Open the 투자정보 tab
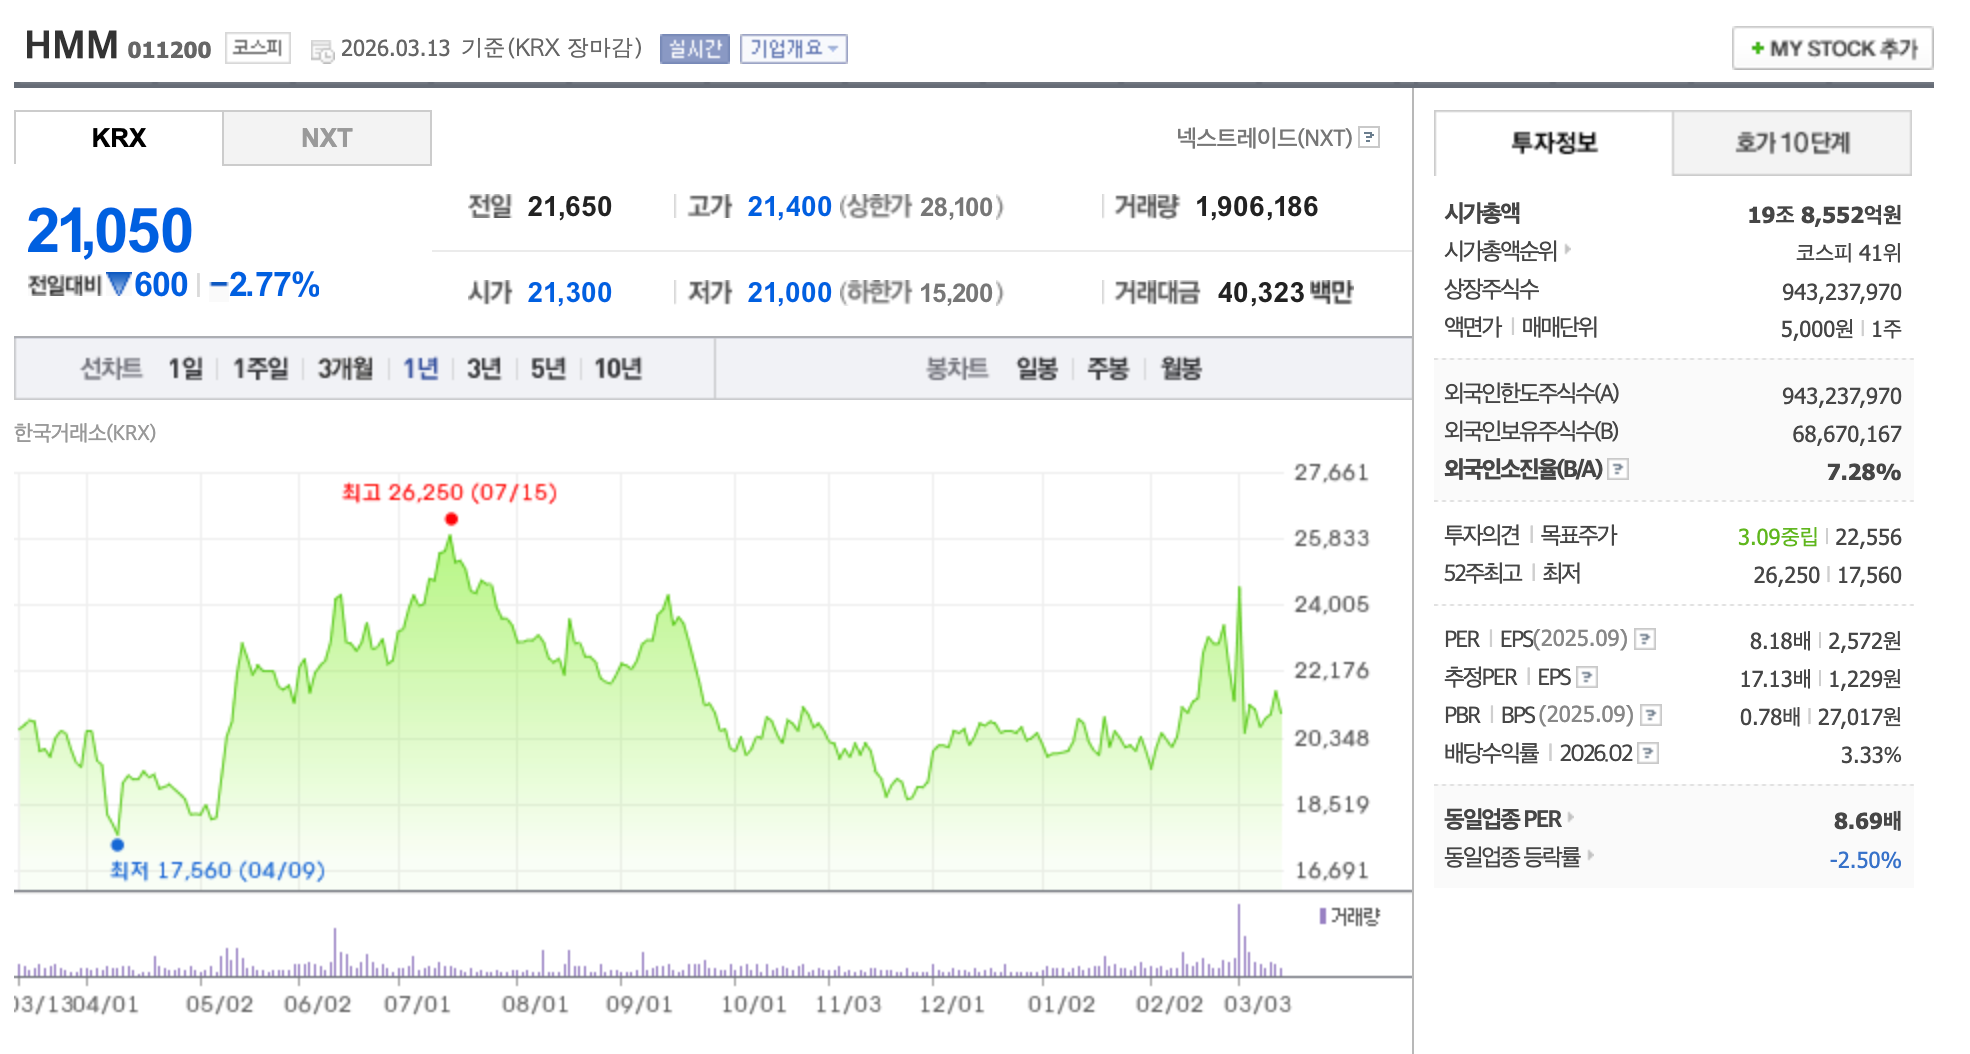Screen dimensions: 1970x1054 click(1553, 143)
